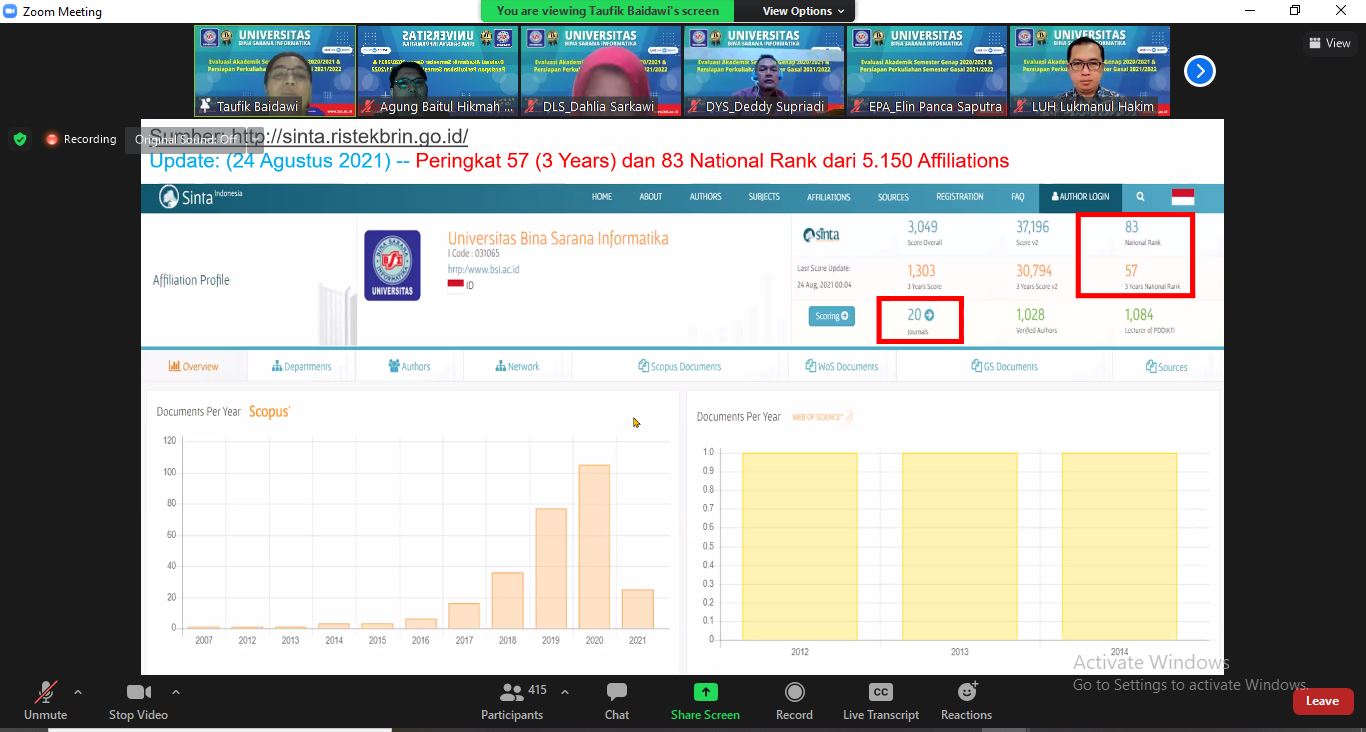Open AFFILIATIONS in Sinta navigation

(x=829, y=197)
